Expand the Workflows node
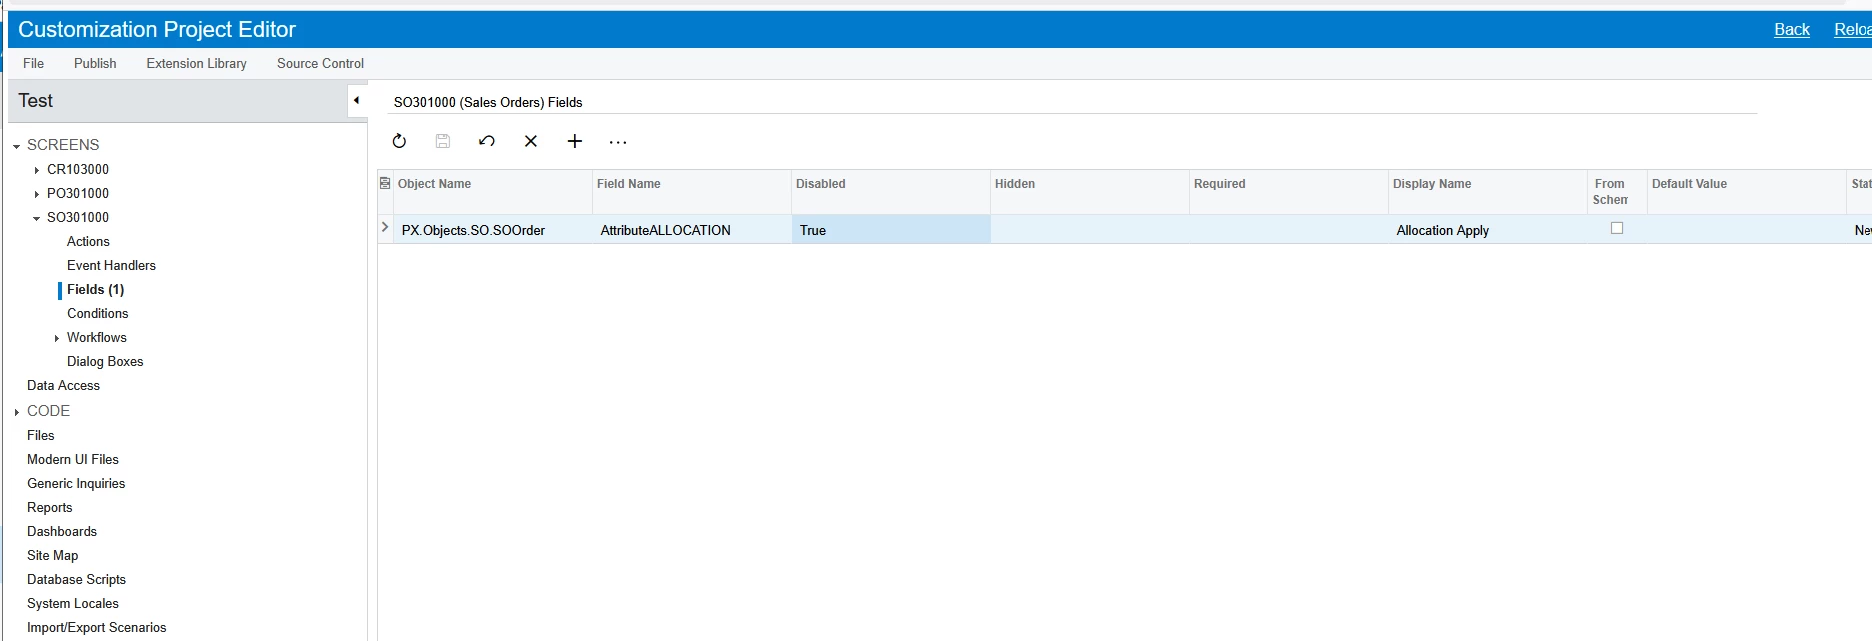The width and height of the screenshot is (1872, 641). pos(57,338)
